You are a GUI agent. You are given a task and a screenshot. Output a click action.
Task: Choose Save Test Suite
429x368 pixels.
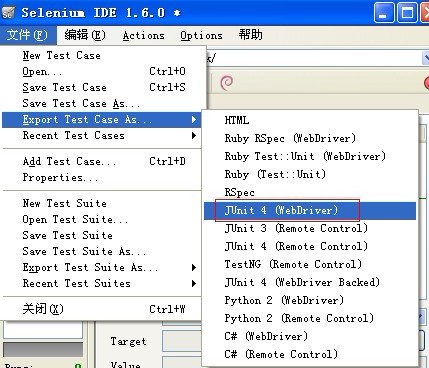point(102,235)
